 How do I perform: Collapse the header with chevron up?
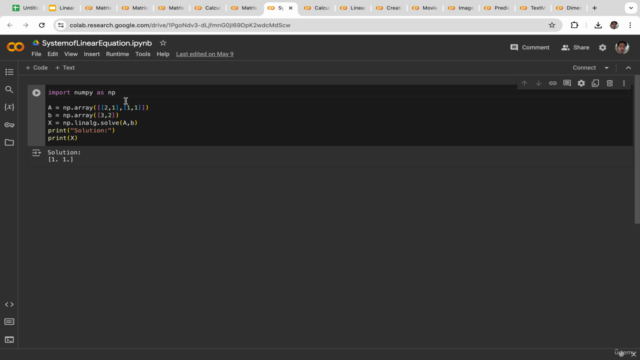point(628,68)
